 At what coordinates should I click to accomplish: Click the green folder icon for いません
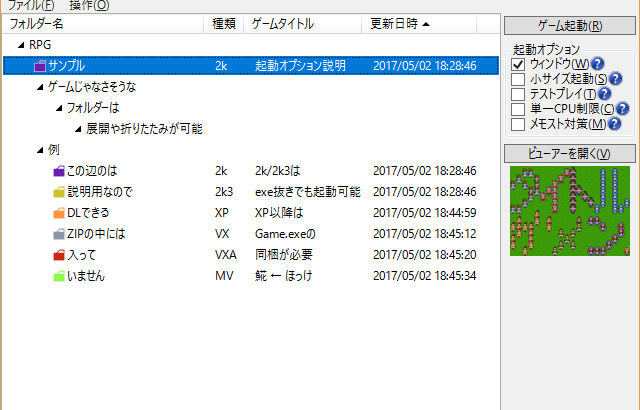point(59,276)
